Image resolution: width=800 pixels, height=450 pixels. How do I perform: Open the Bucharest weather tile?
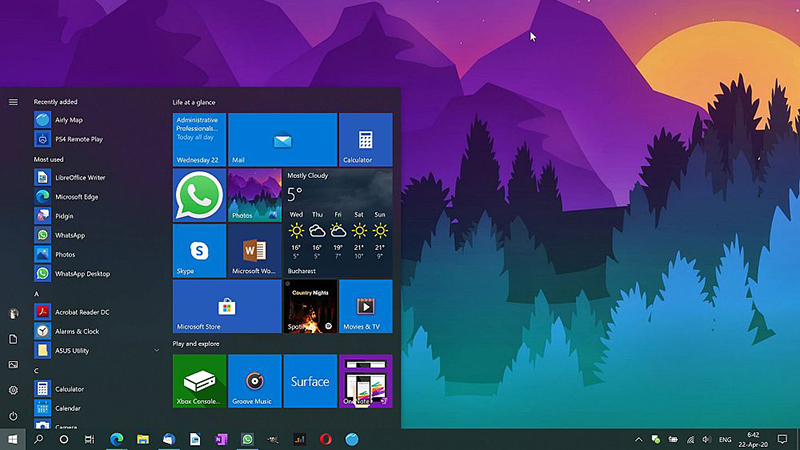pyautogui.click(x=338, y=223)
